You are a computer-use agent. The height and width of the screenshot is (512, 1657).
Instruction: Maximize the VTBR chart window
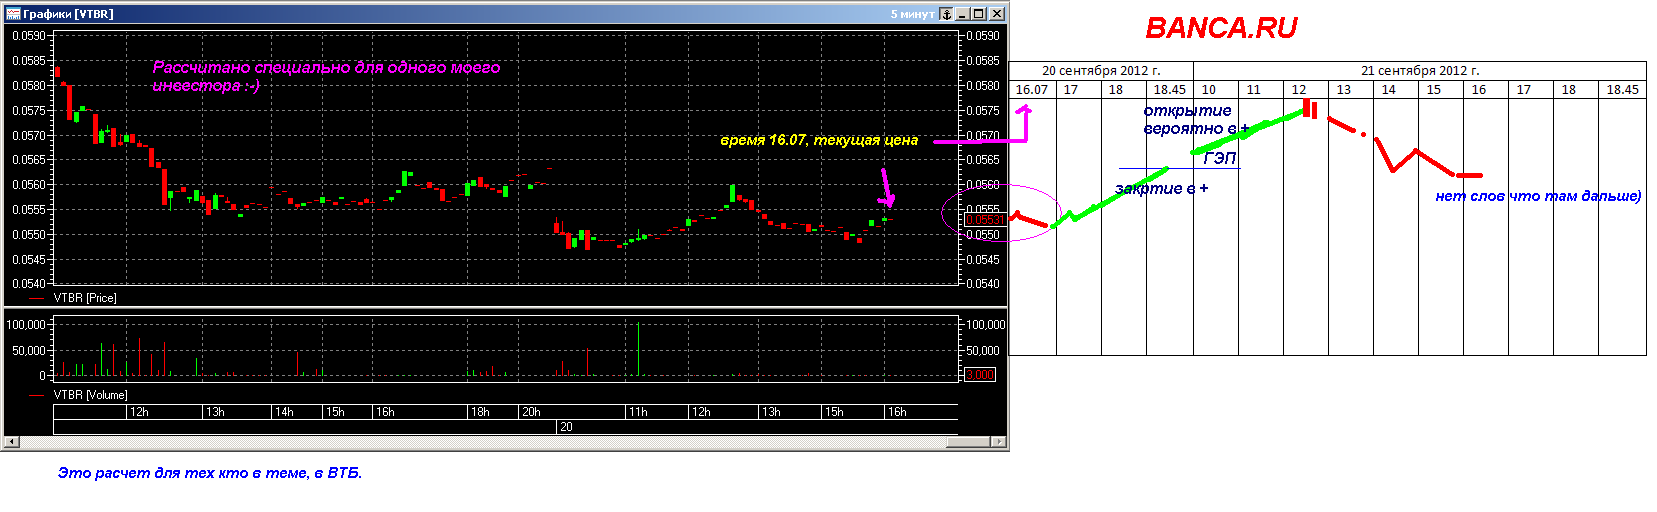point(978,14)
